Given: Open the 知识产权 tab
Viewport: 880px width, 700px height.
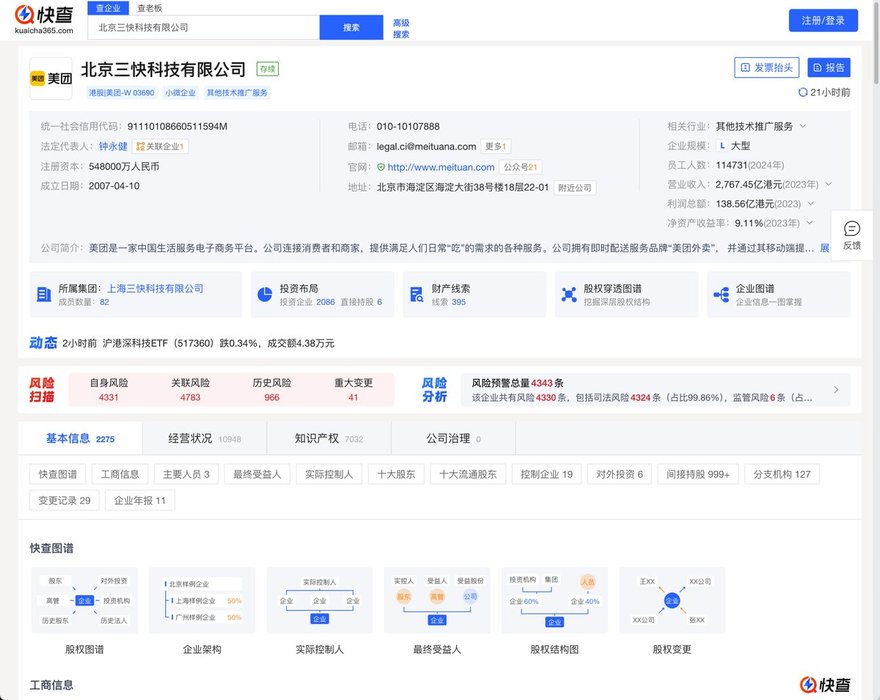Looking at the screenshot, I should [x=329, y=438].
